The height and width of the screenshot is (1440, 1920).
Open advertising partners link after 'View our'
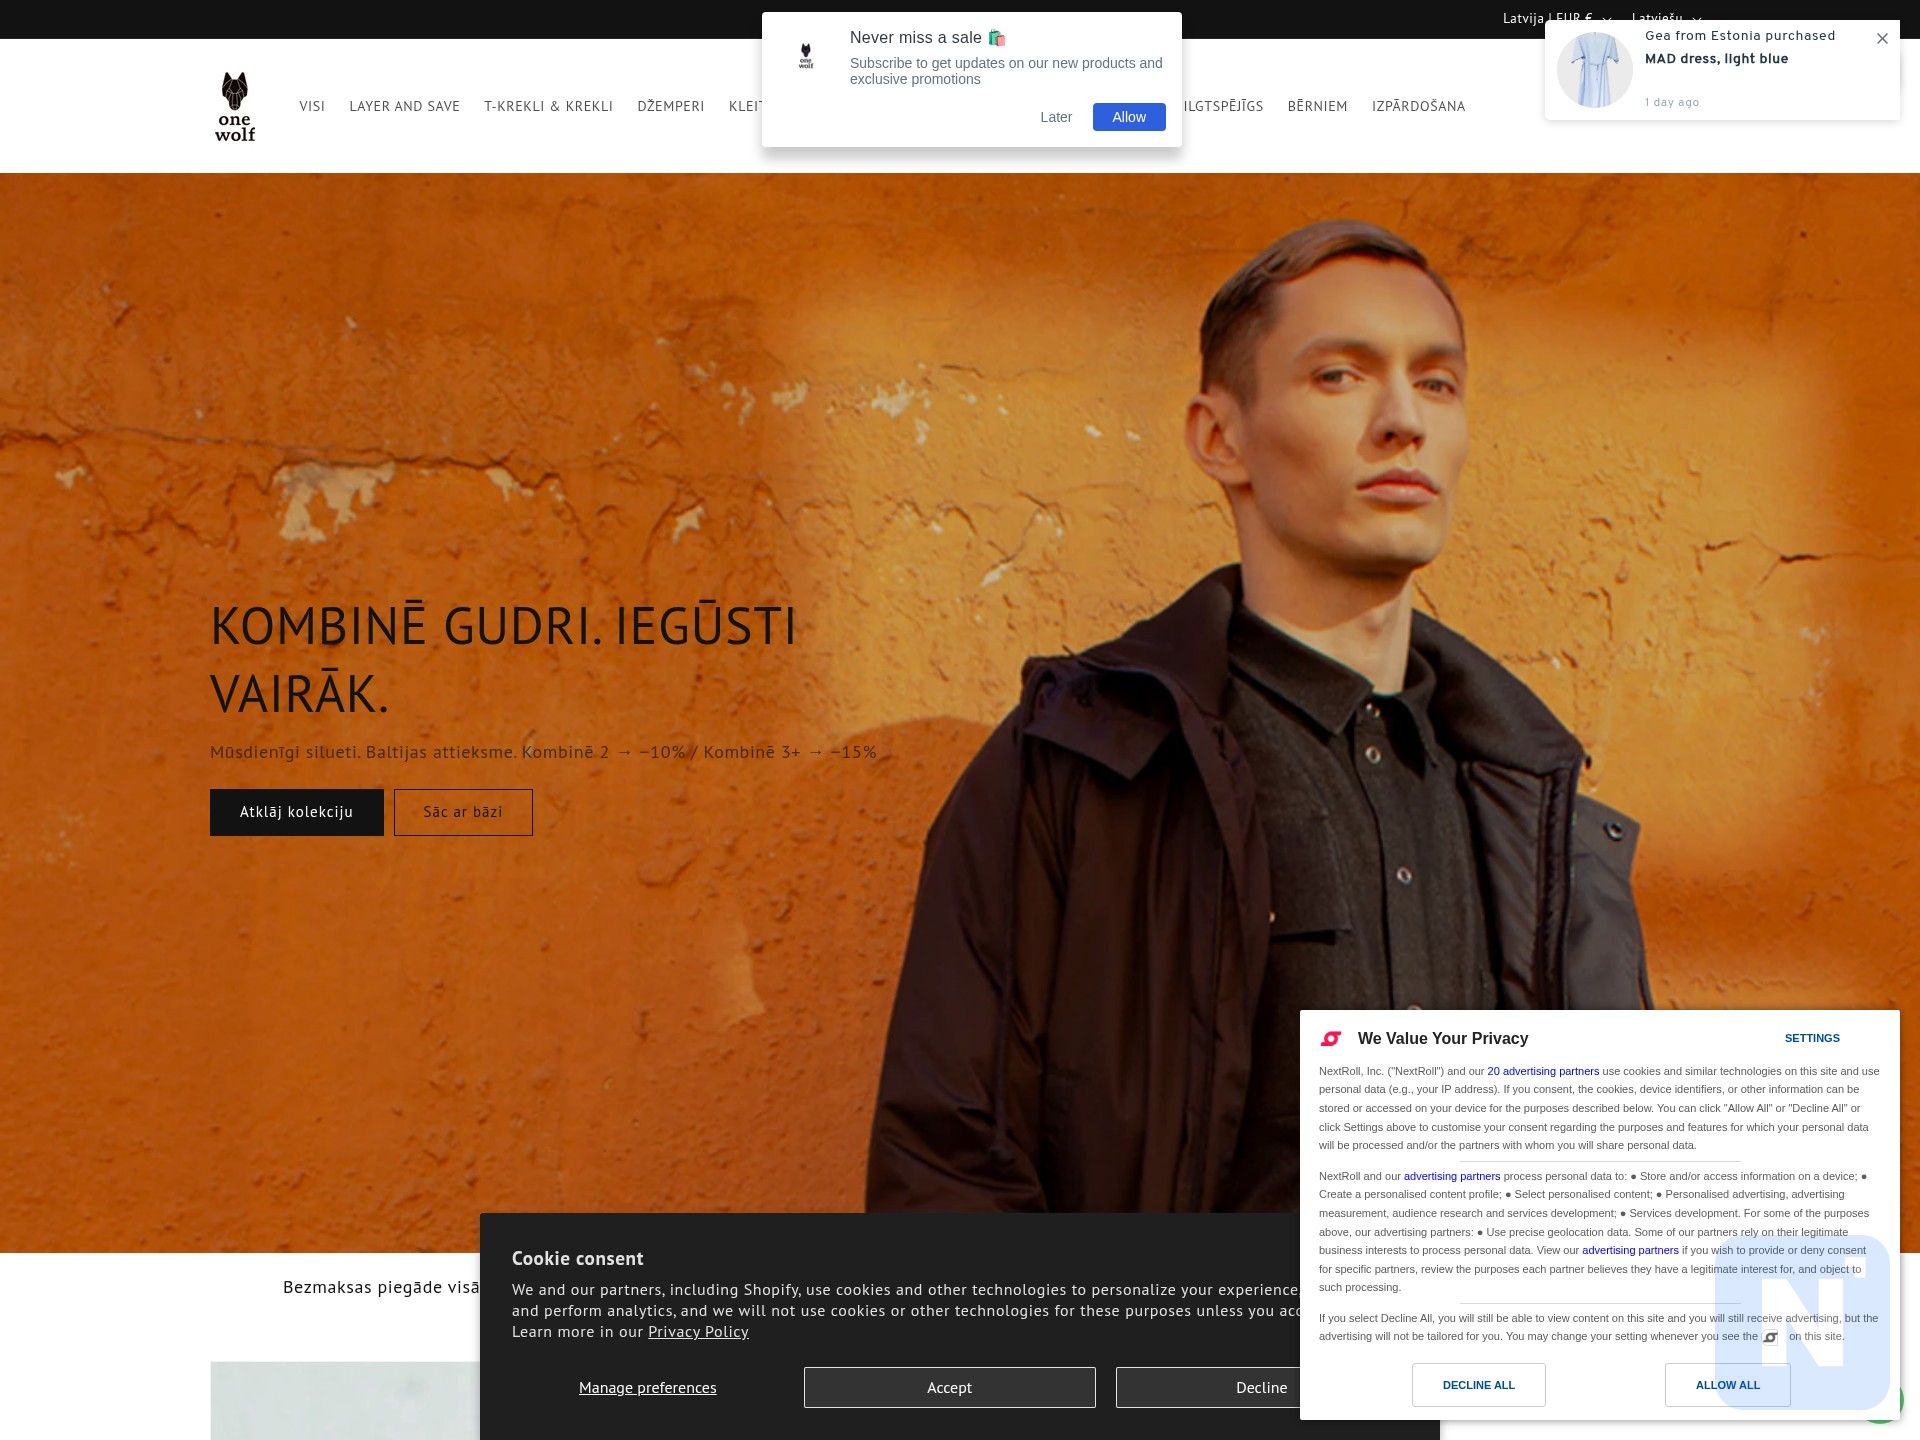pyautogui.click(x=1630, y=1250)
